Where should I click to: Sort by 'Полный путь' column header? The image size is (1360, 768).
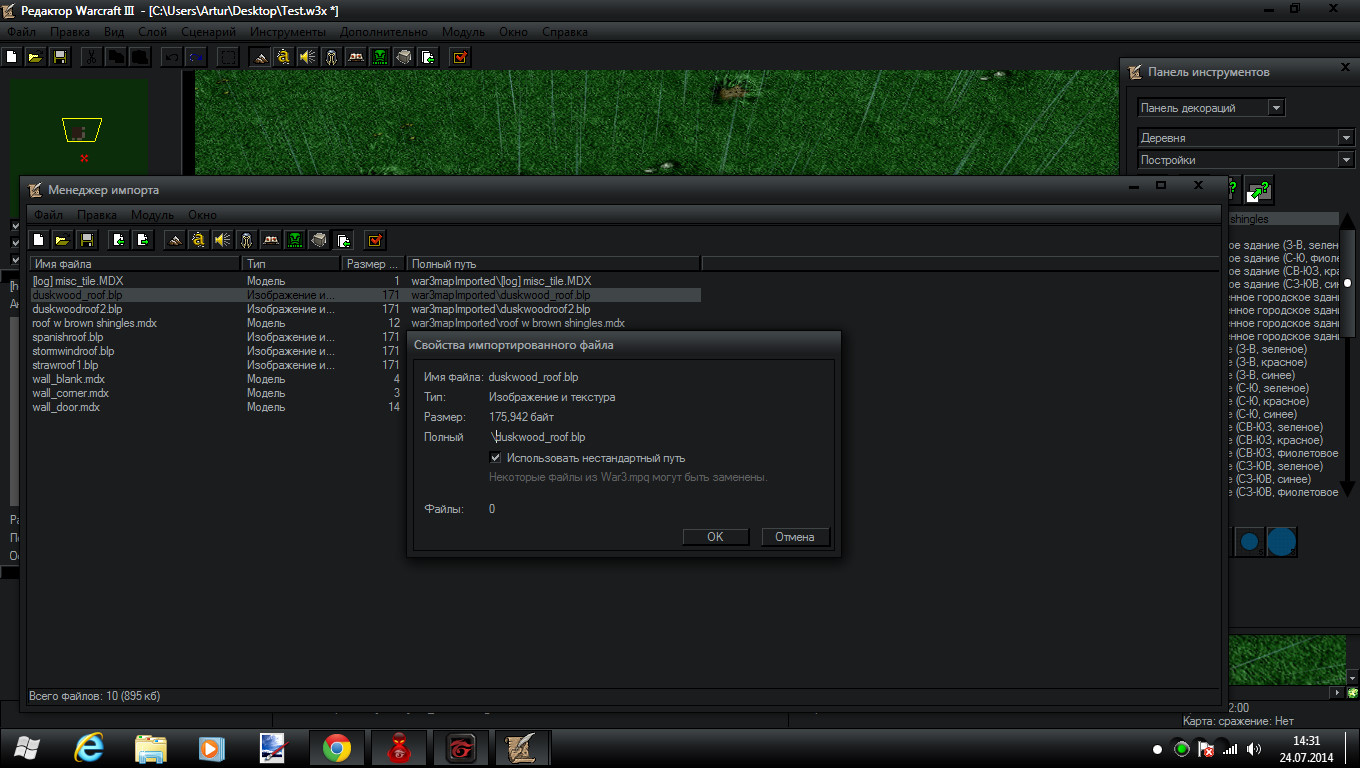click(553, 264)
